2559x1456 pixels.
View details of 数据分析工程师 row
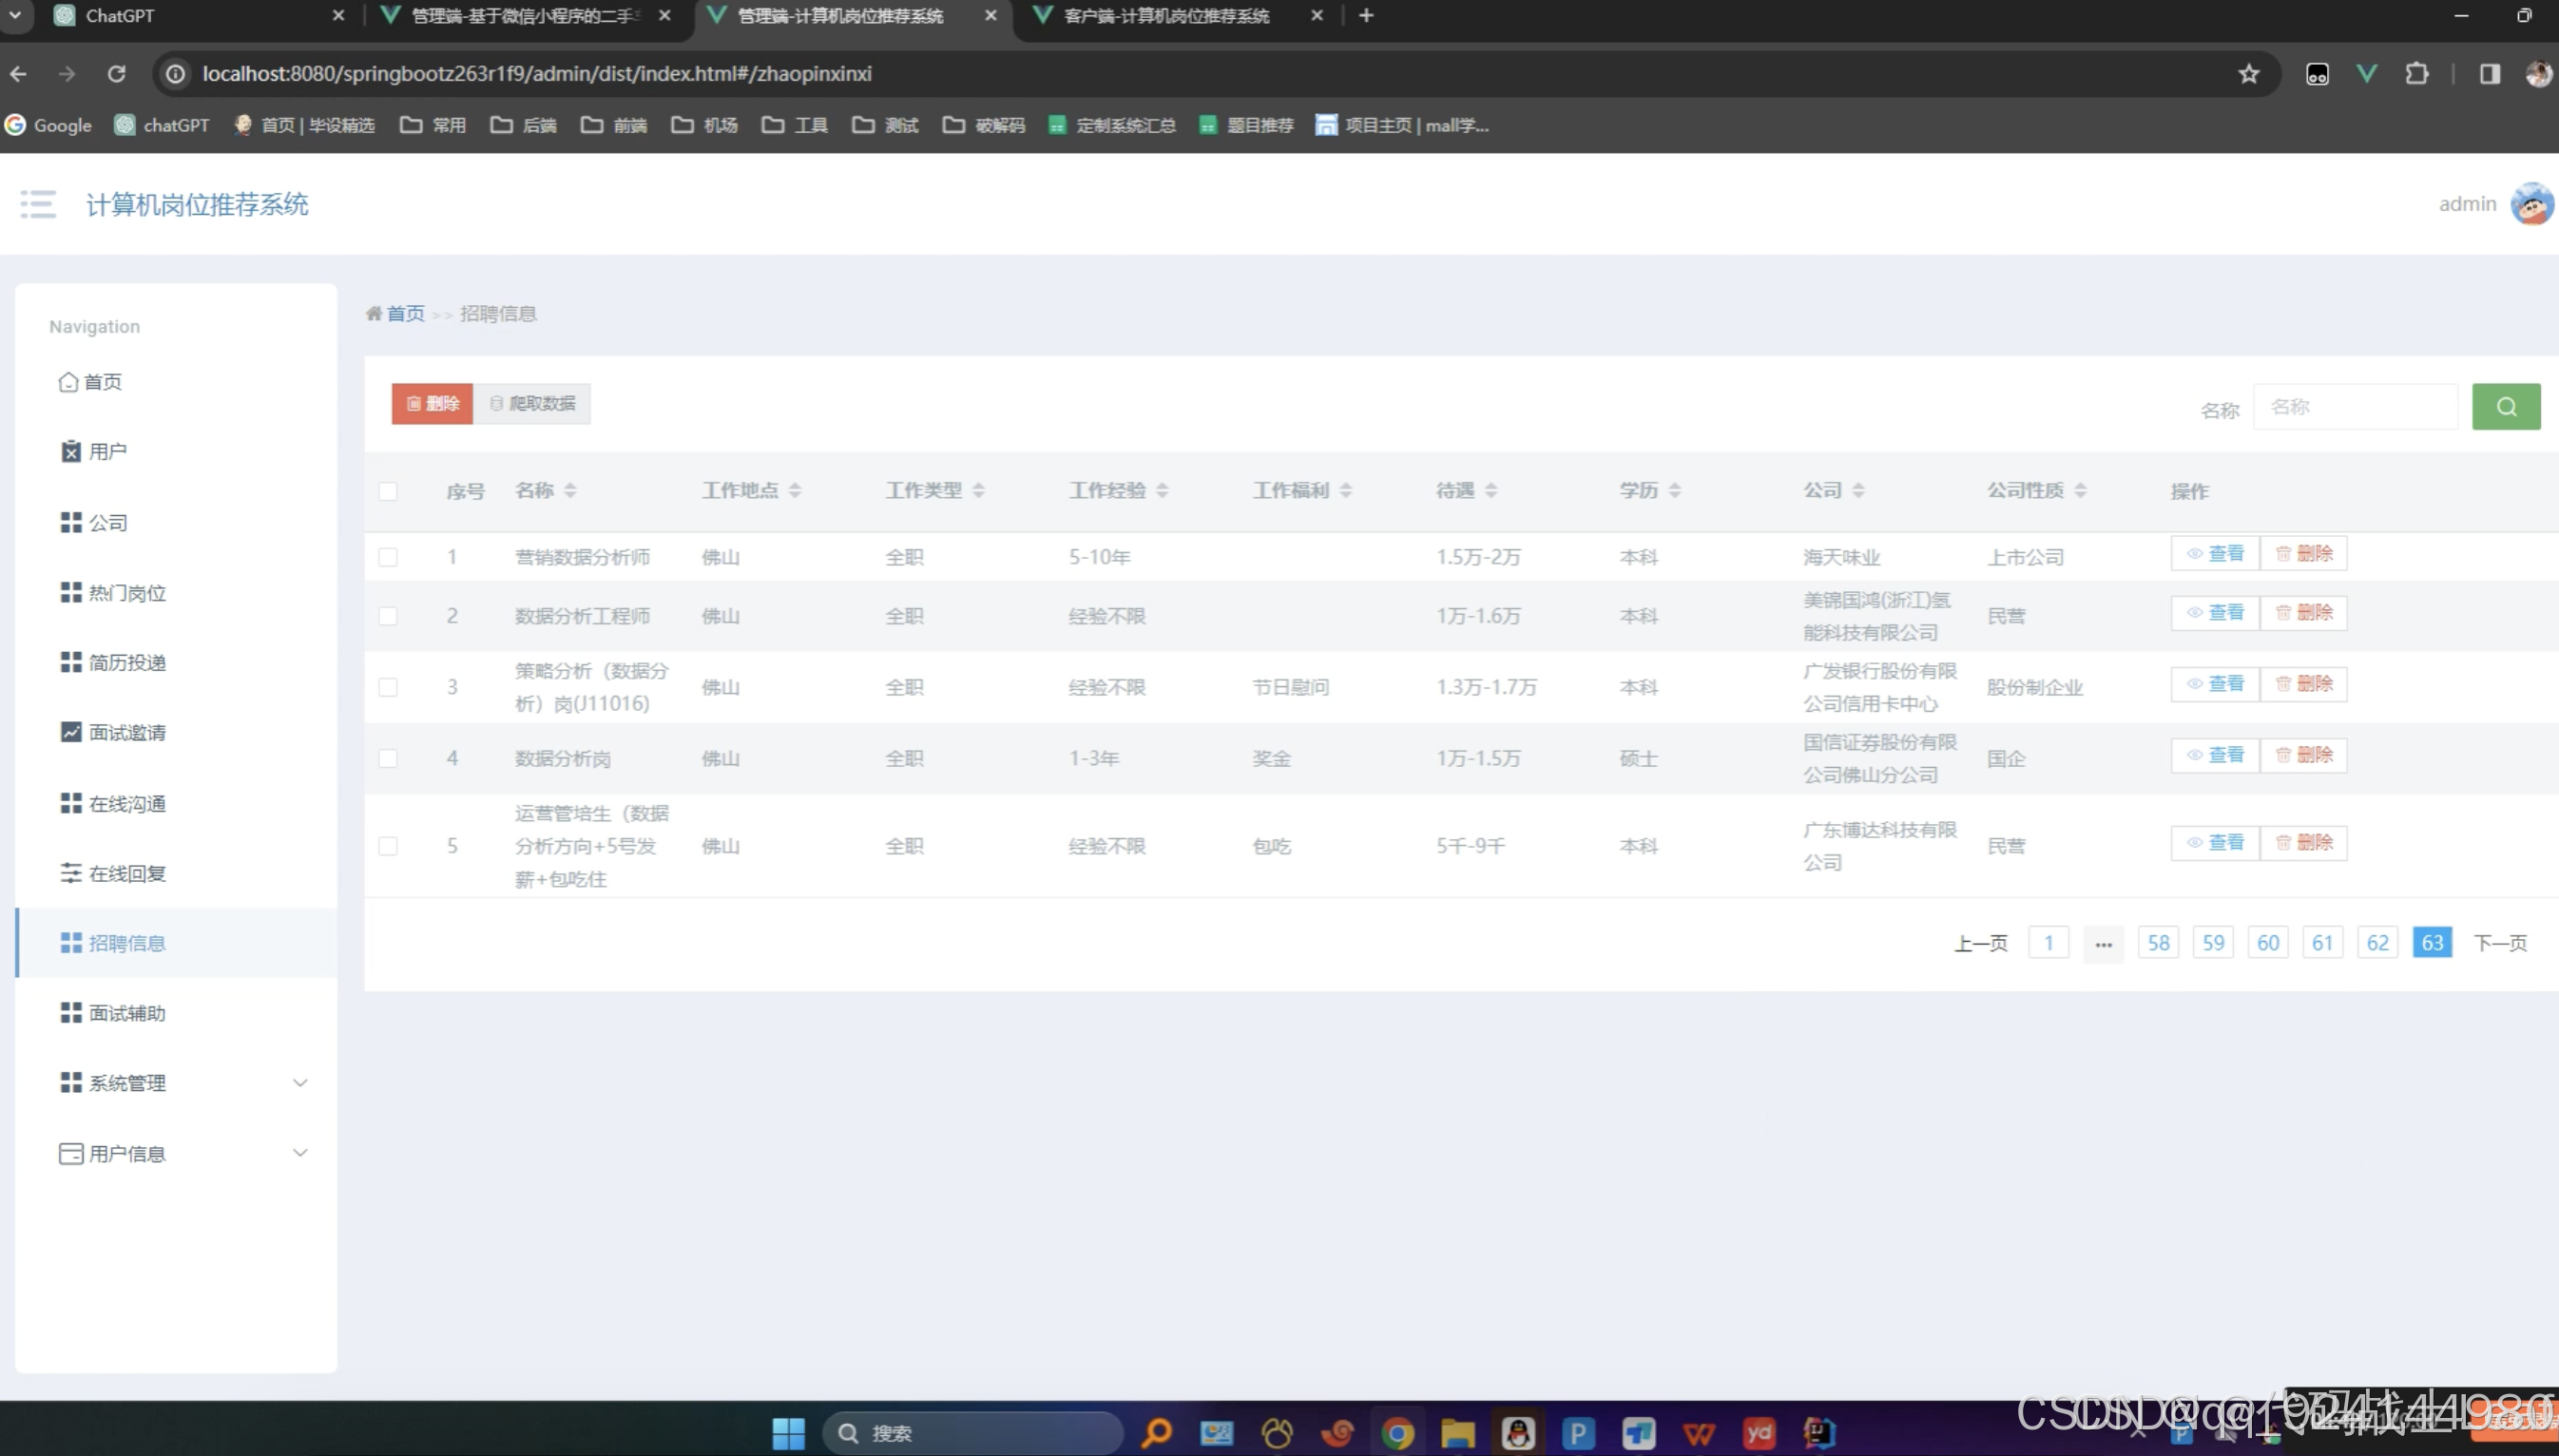[x=2214, y=612]
